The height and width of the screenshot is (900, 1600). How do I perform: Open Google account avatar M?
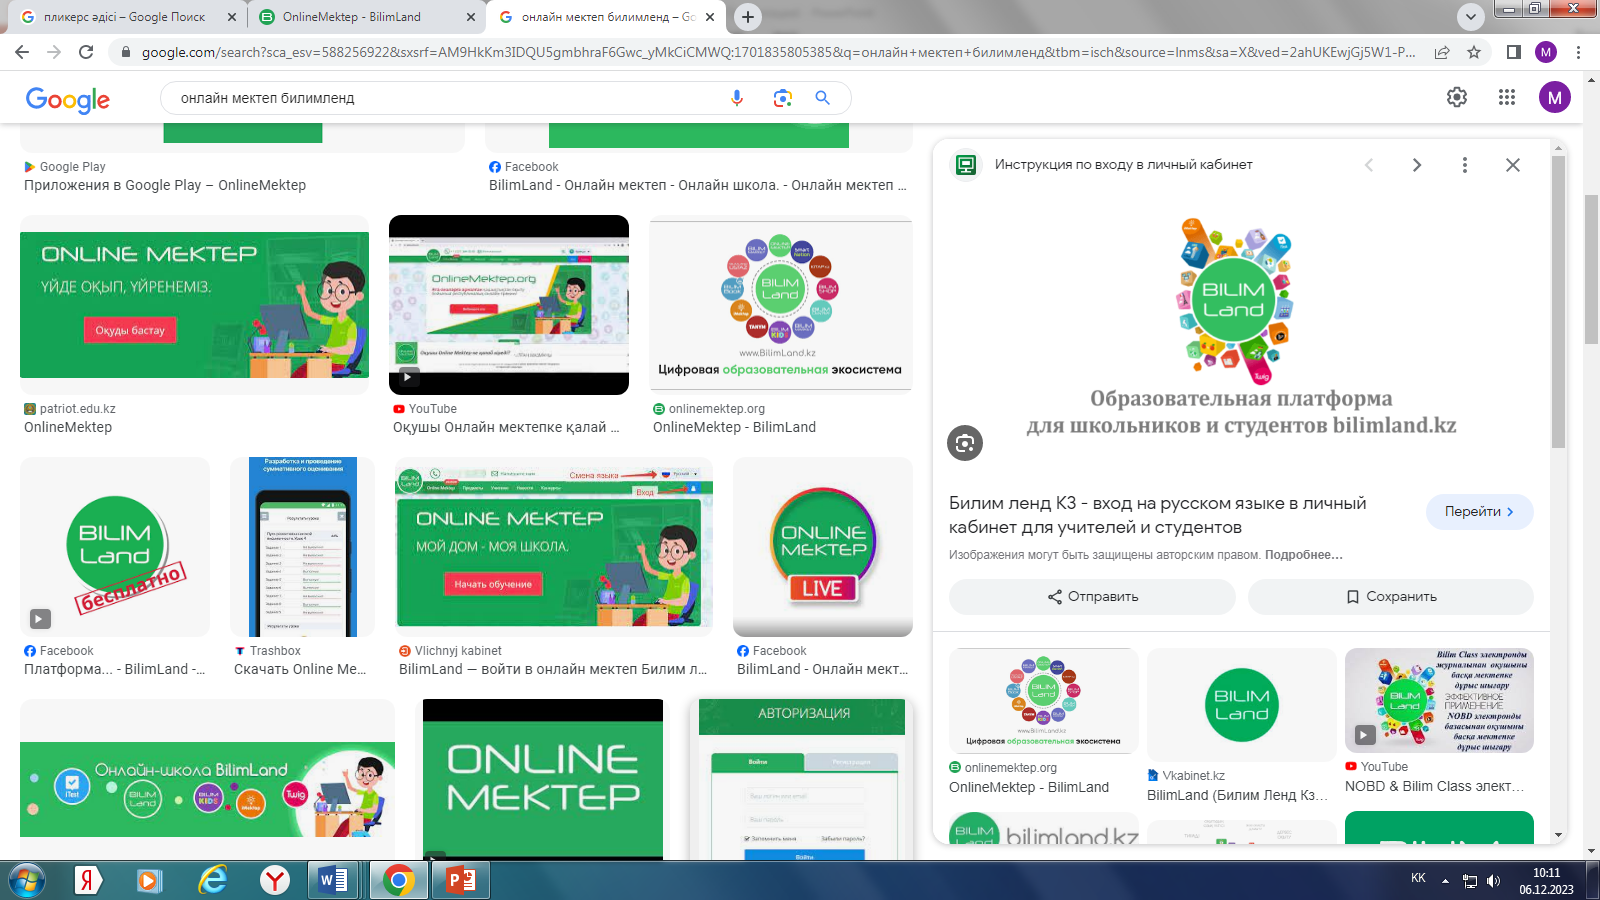1554,97
